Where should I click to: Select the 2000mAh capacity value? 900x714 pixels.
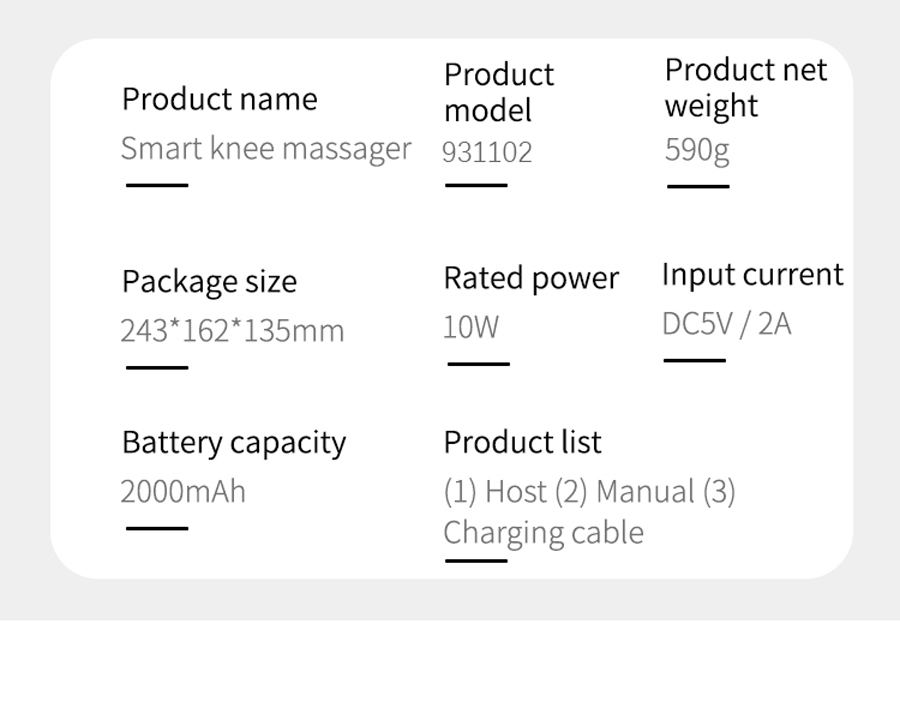[183, 492]
